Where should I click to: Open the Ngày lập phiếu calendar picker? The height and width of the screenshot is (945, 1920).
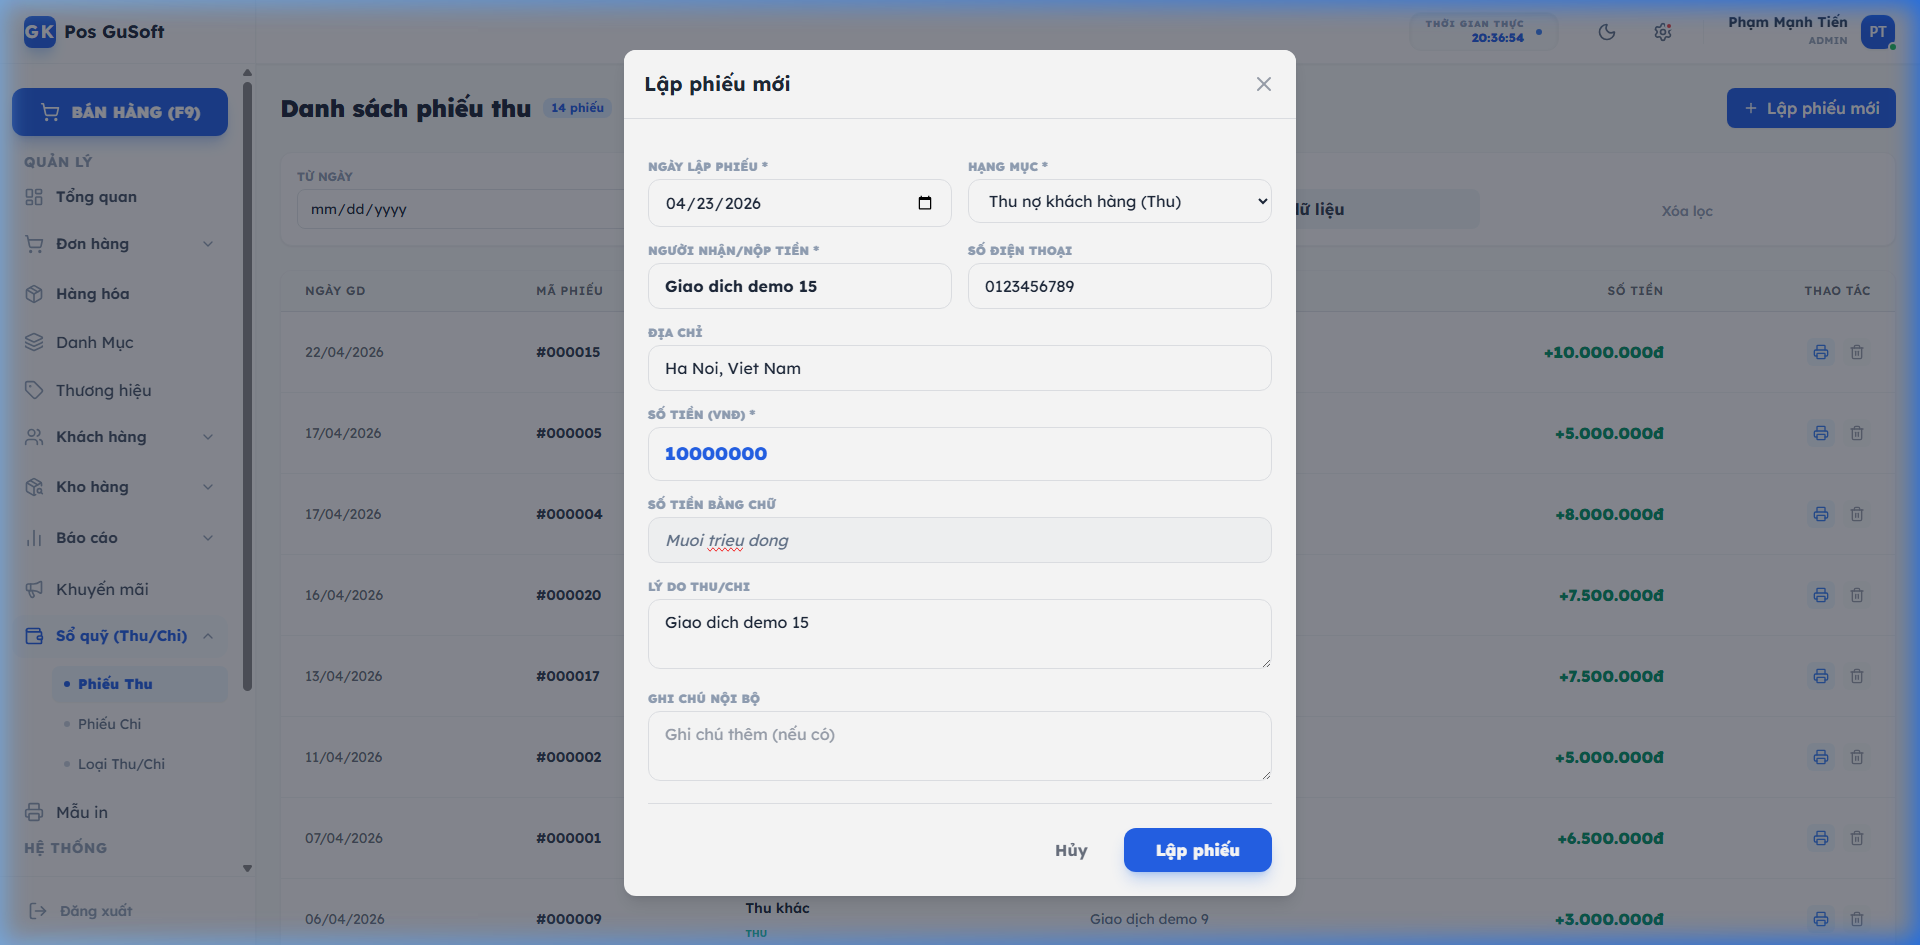pos(924,202)
